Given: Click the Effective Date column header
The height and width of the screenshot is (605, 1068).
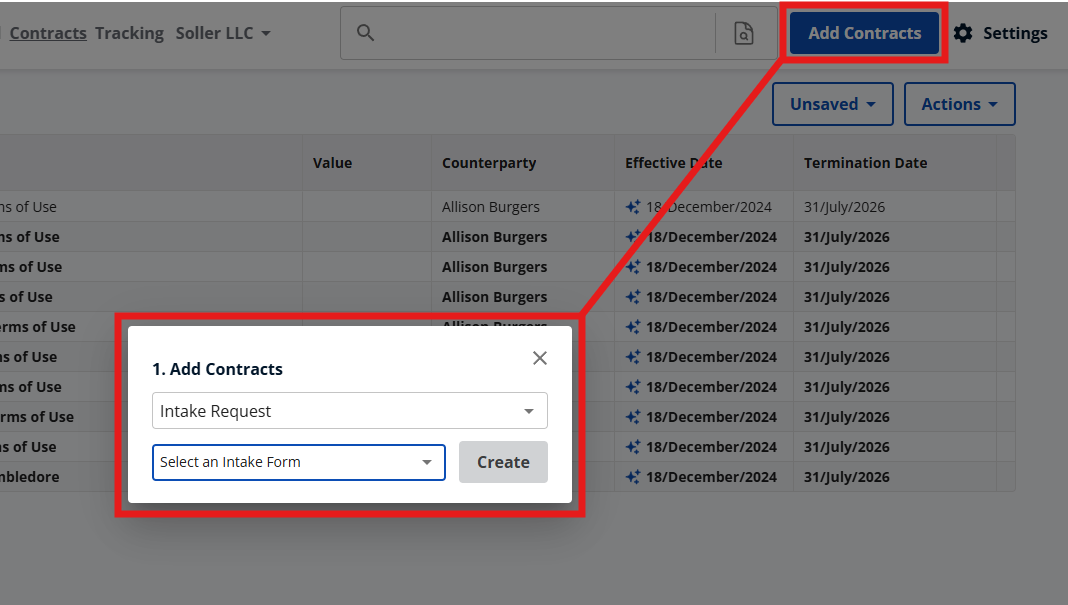Looking at the screenshot, I should [673, 163].
